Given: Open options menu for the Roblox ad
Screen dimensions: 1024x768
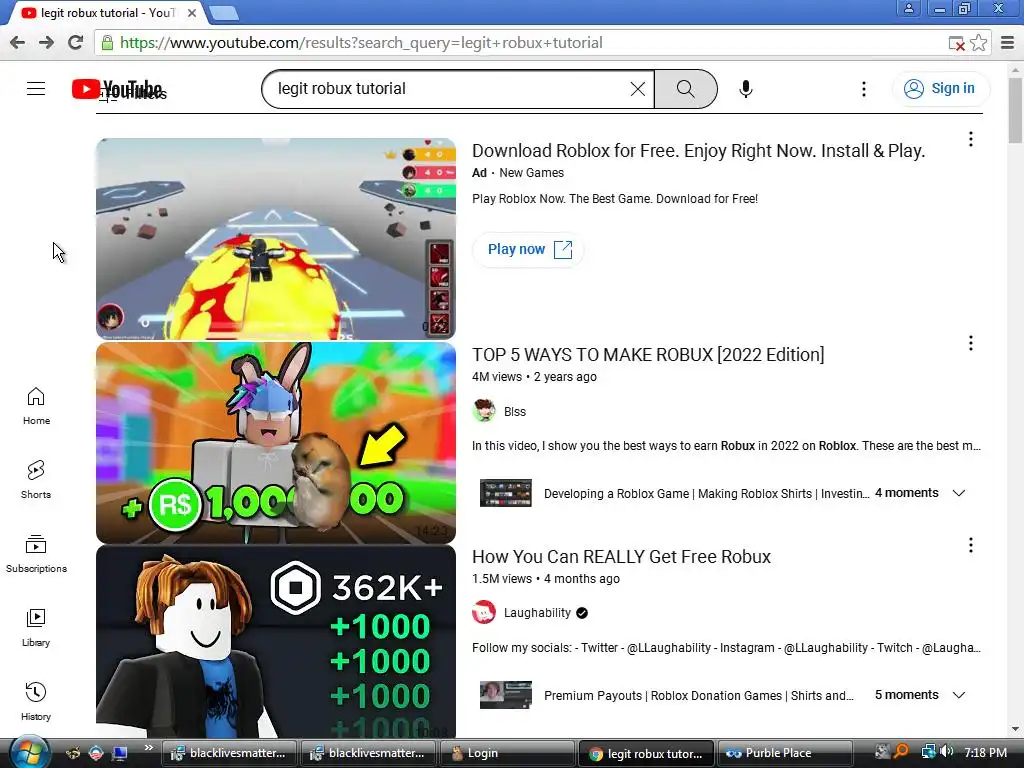Looking at the screenshot, I should pos(970,139).
